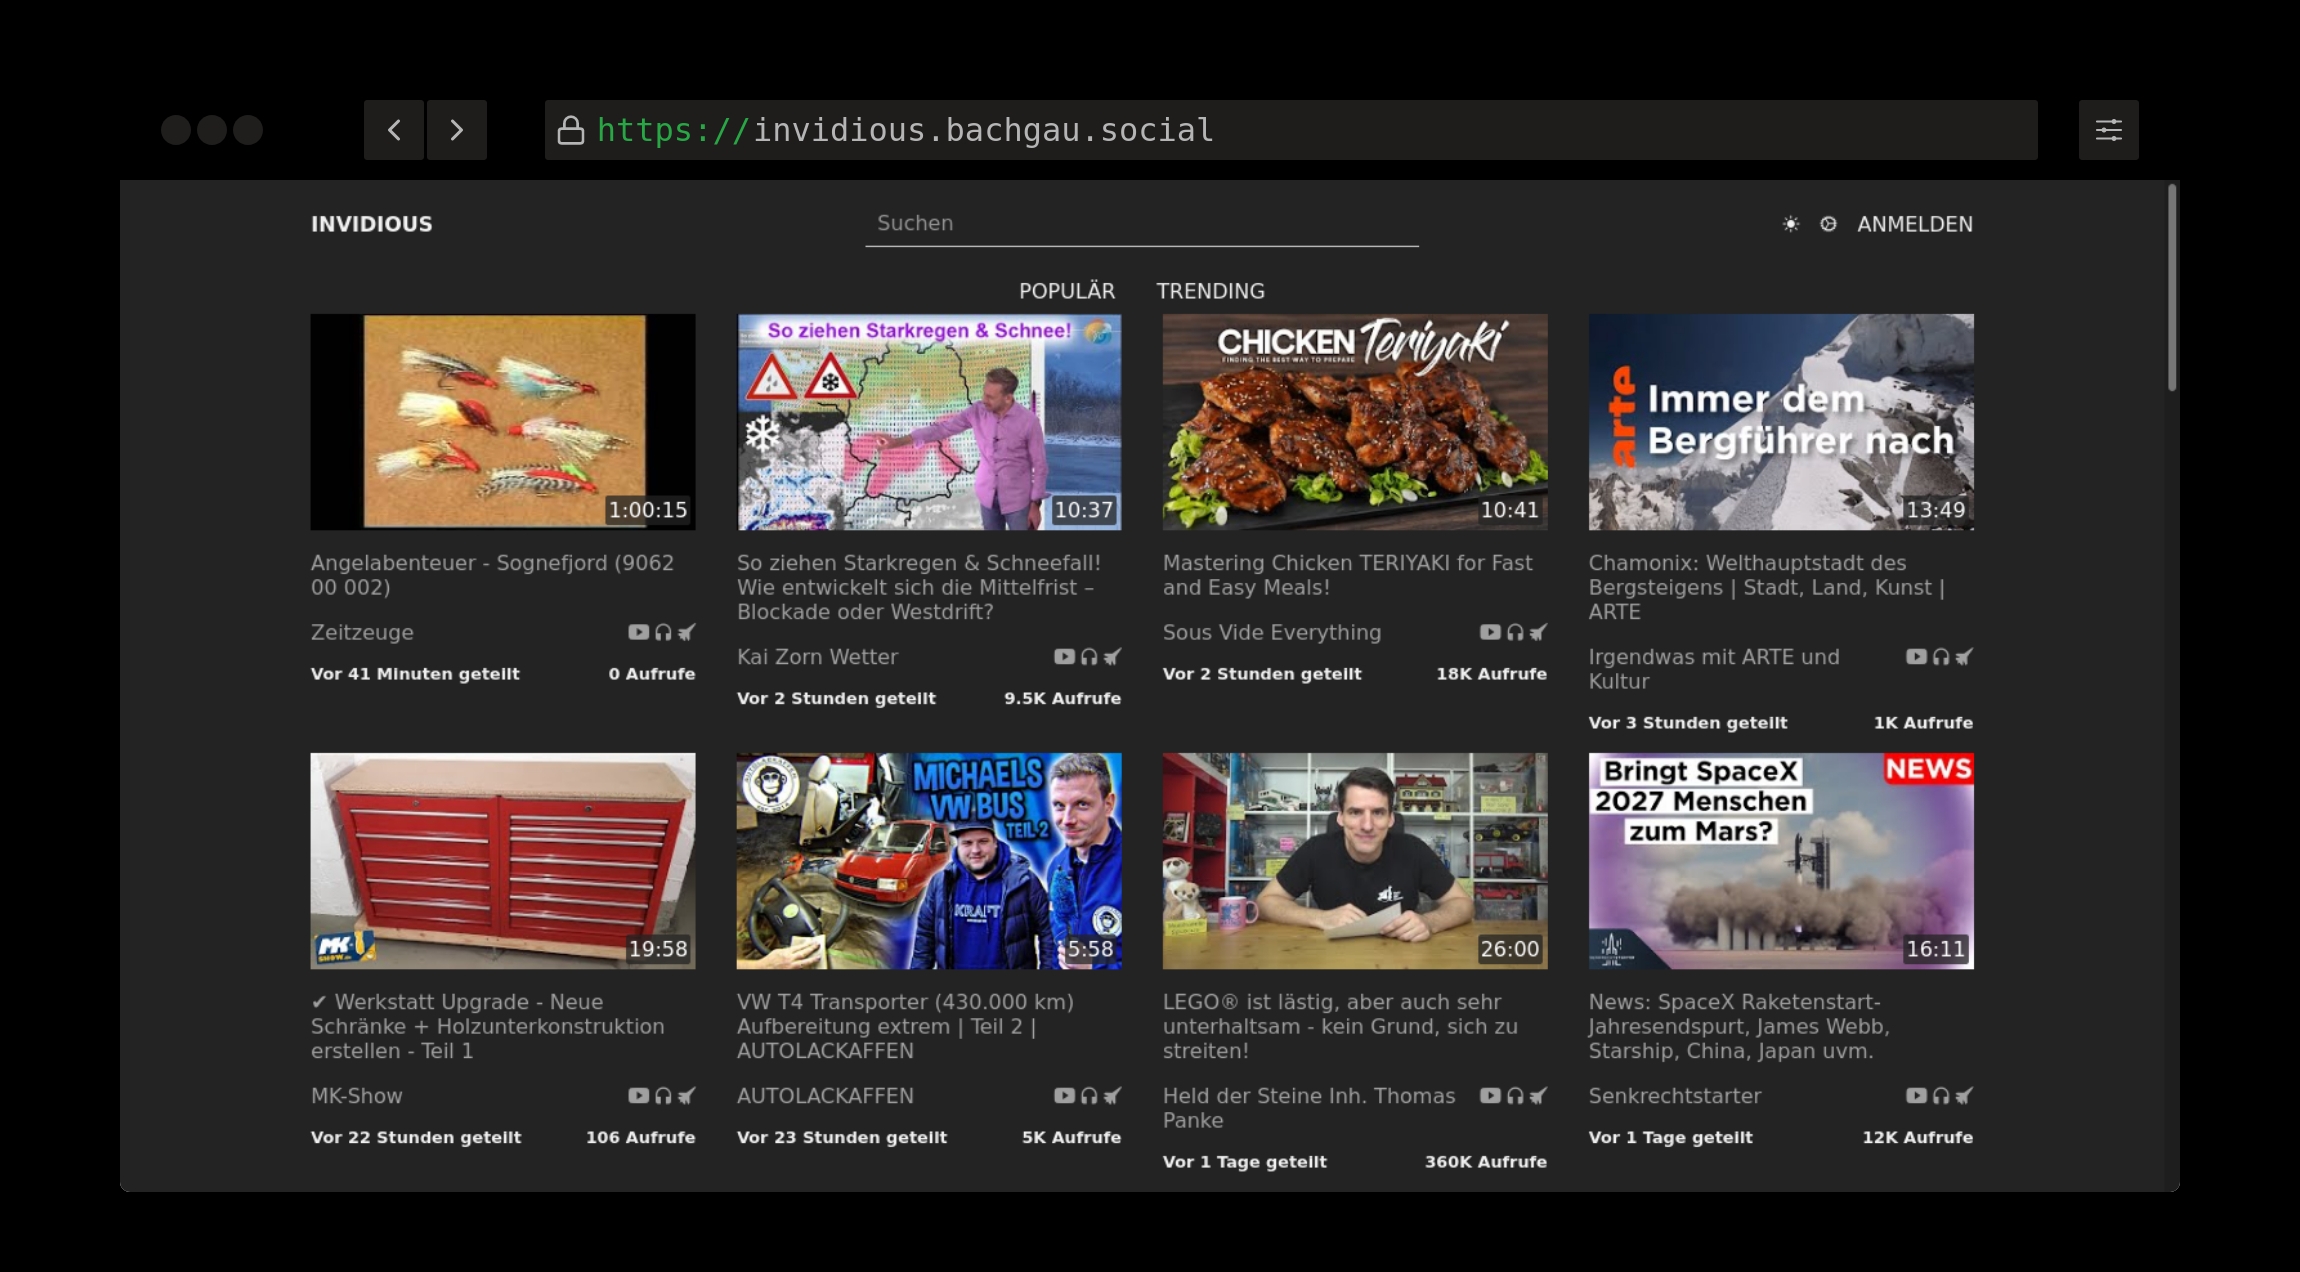The width and height of the screenshot is (2300, 1272).
Task: YouTube icon beside MK-Show channel
Action: coord(638,1096)
